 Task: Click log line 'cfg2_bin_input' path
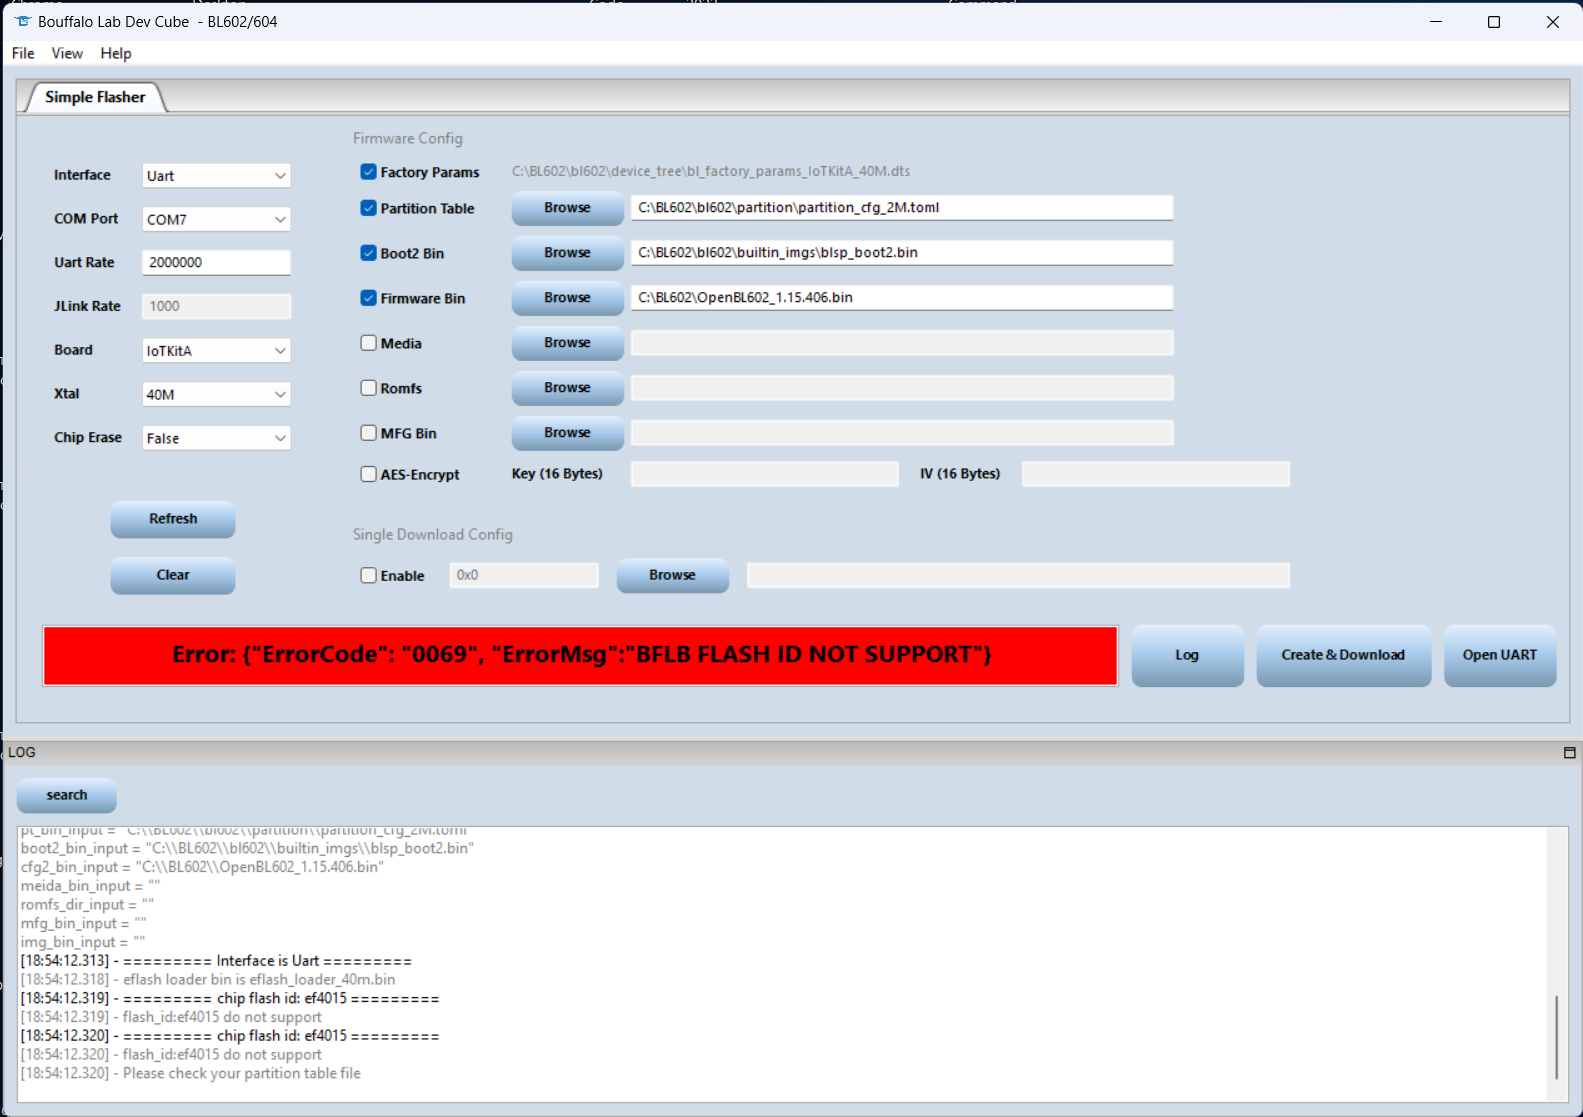[x=202, y=867]
